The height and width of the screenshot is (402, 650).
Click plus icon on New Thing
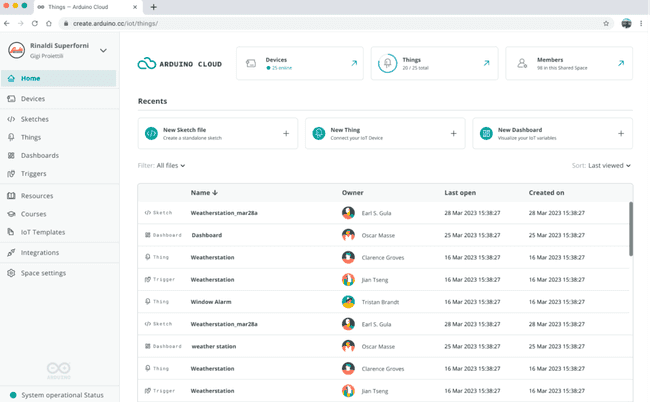coord(453,133)
